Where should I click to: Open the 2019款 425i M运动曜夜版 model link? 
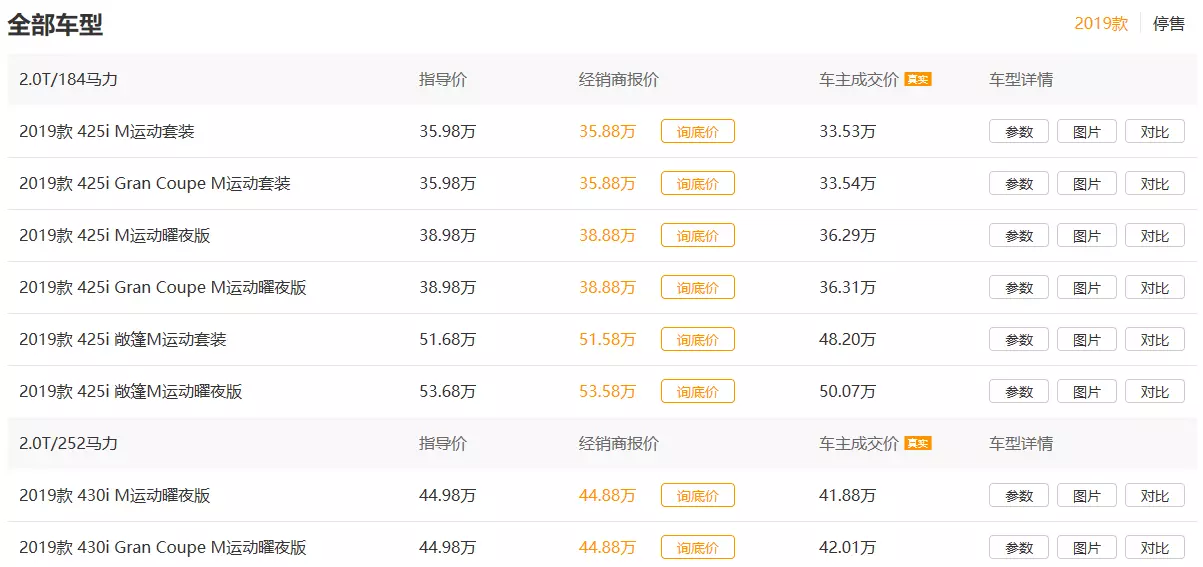115,236
